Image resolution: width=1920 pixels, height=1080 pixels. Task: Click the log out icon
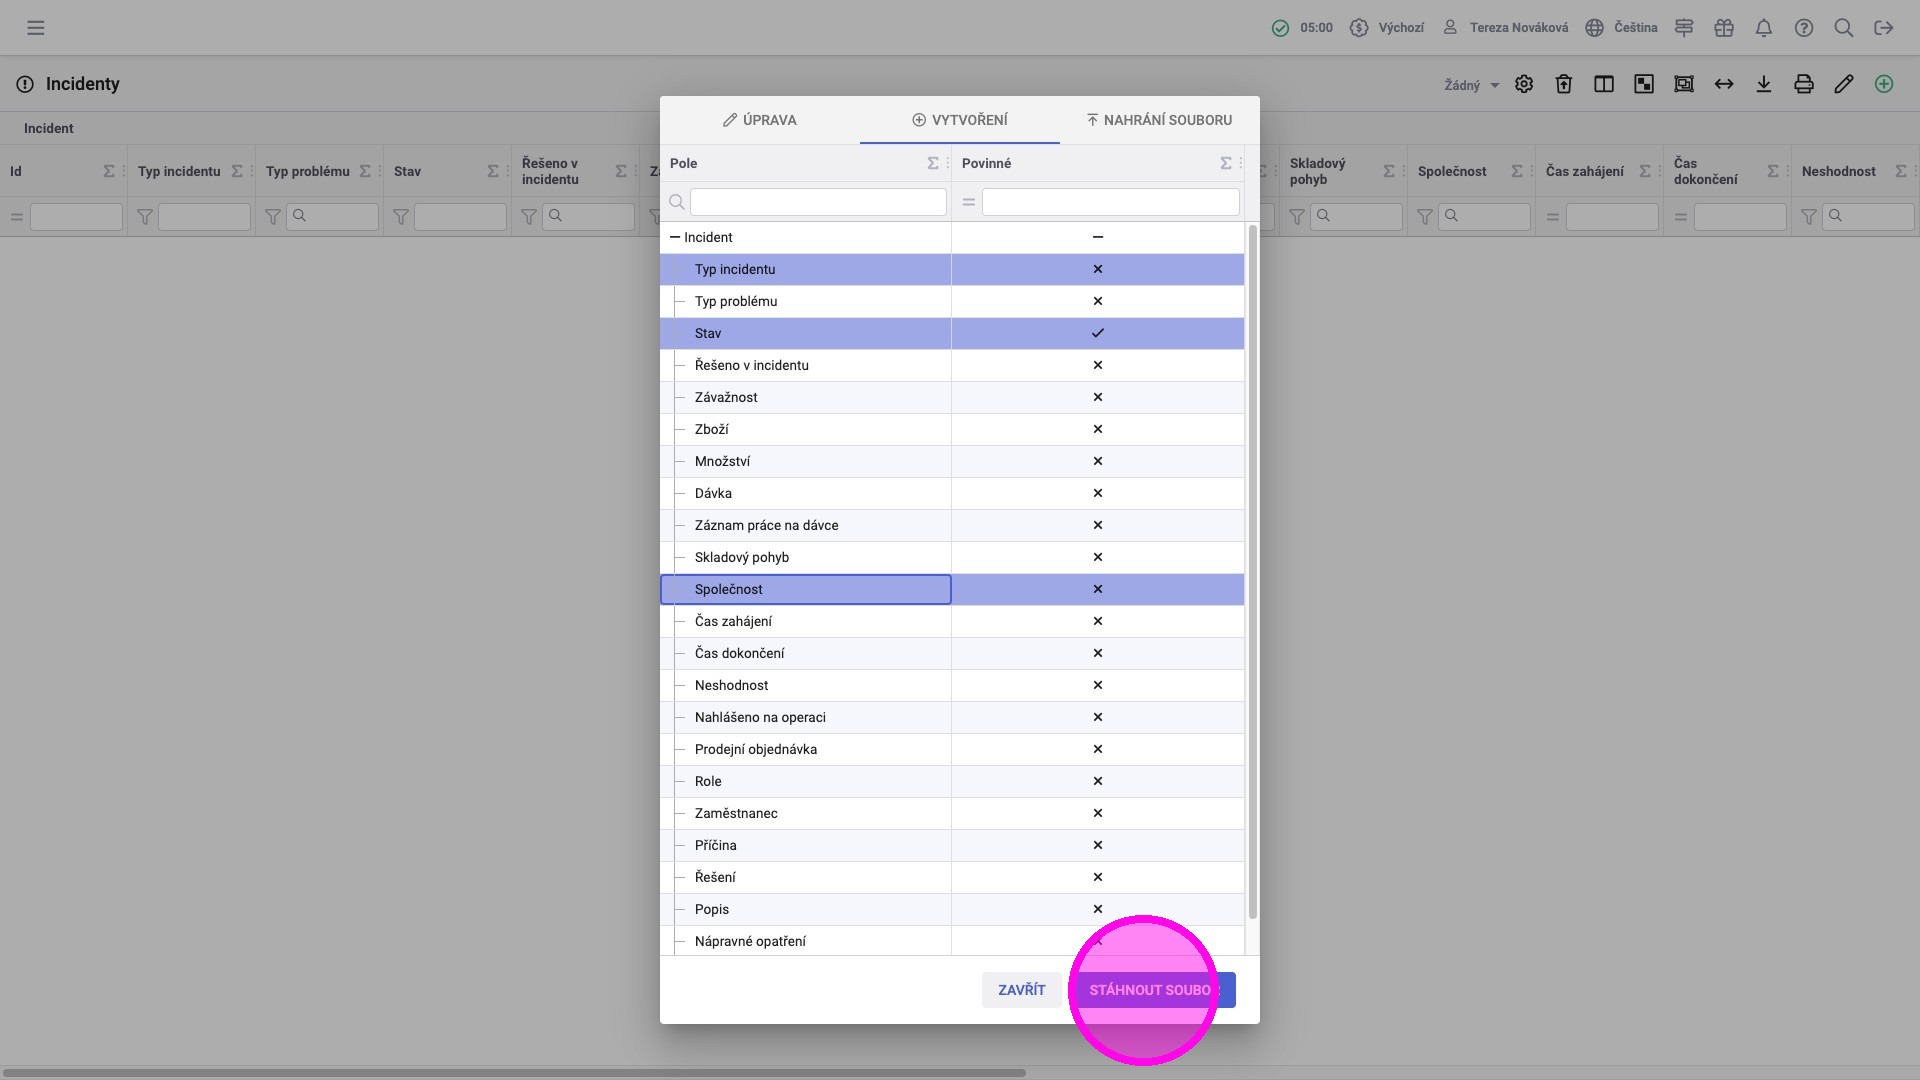1884,28
